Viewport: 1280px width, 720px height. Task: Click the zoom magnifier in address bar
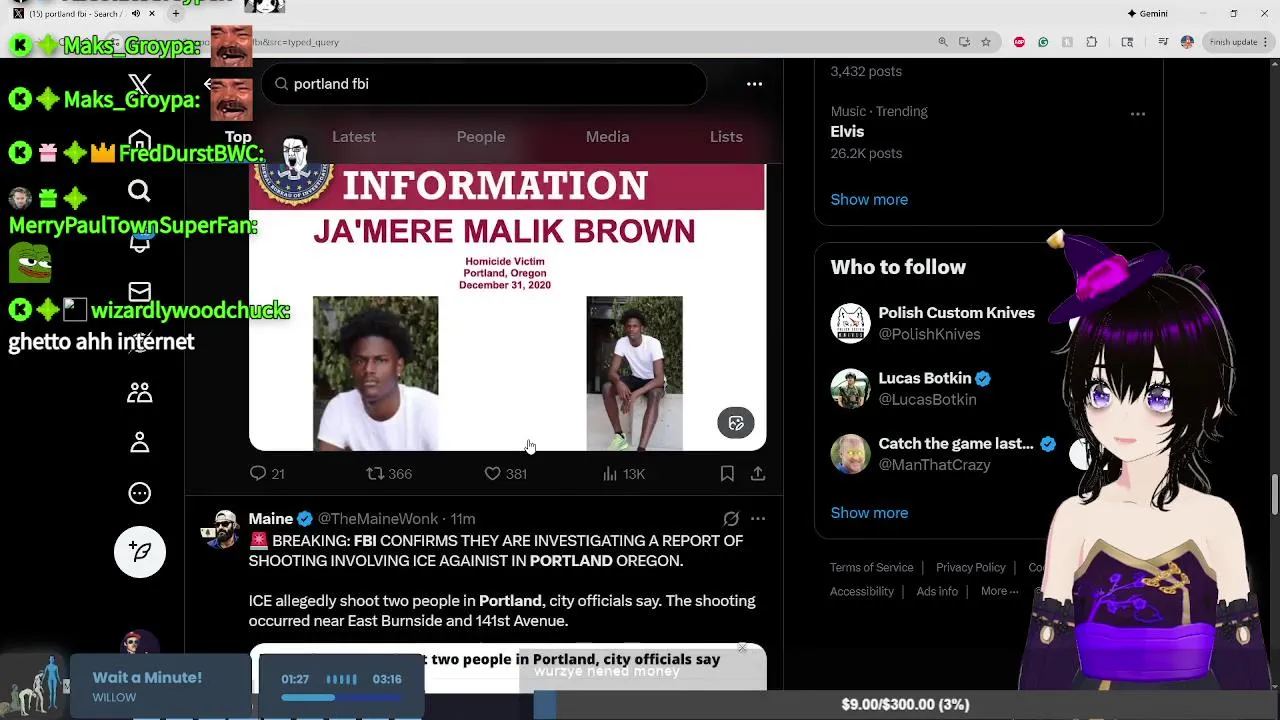tap(942, 42)
